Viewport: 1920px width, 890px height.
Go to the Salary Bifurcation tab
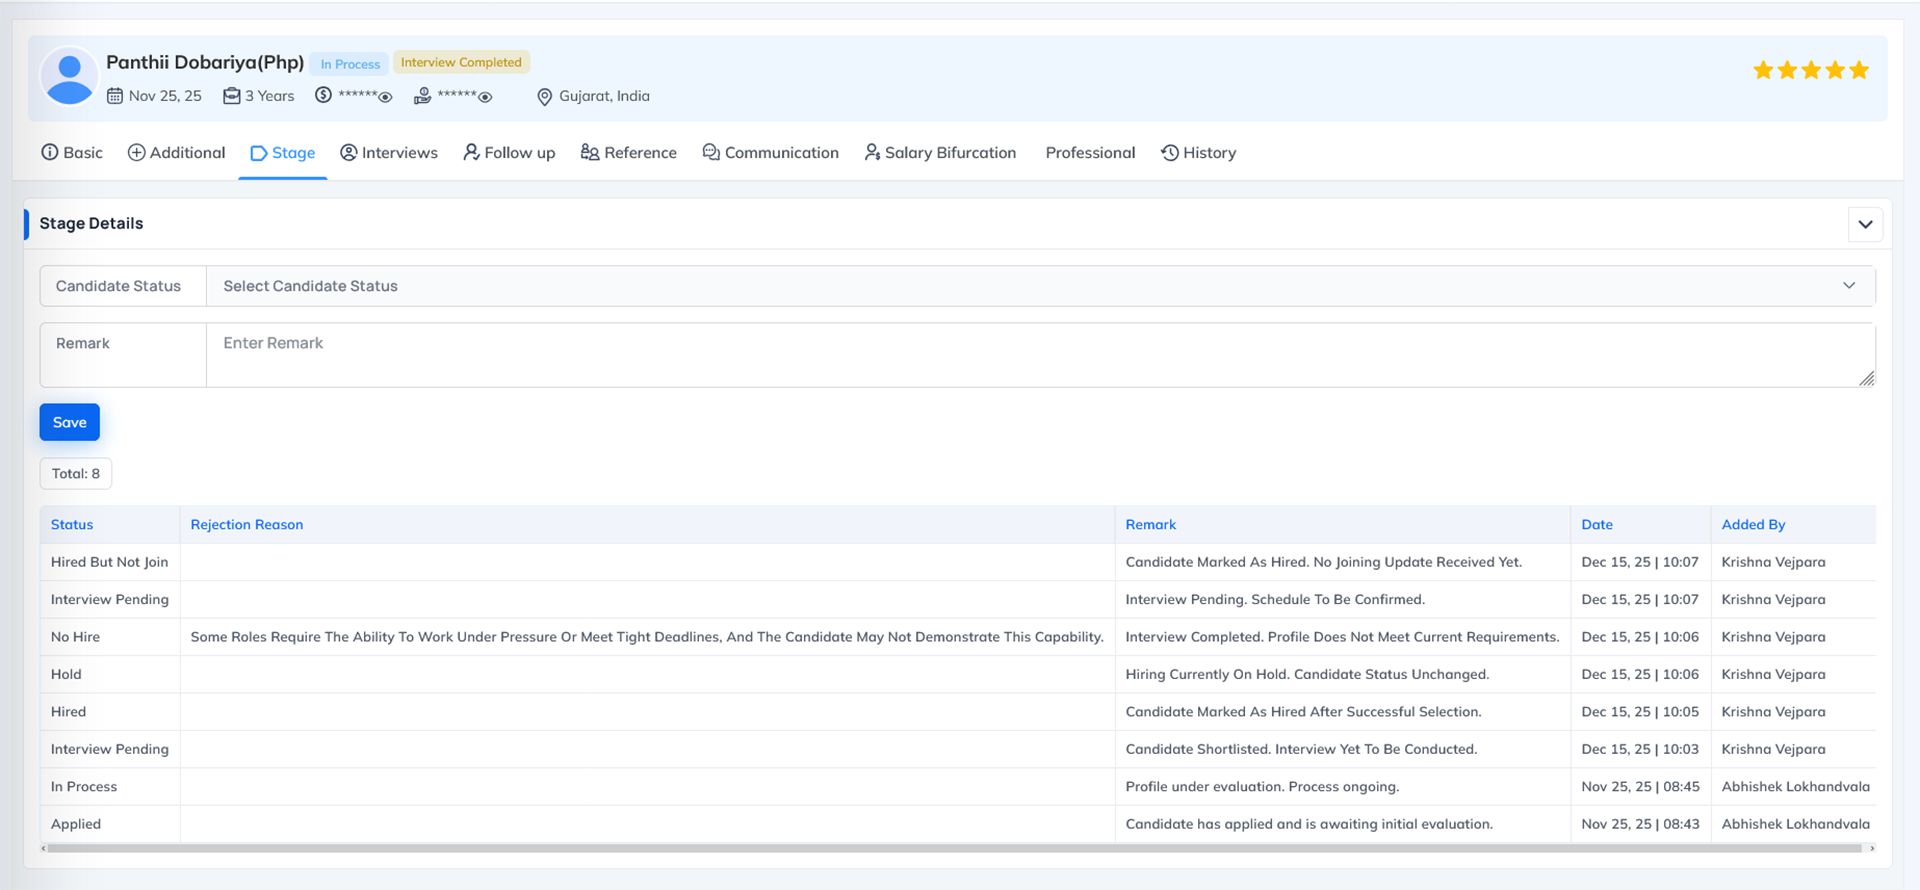940,153
